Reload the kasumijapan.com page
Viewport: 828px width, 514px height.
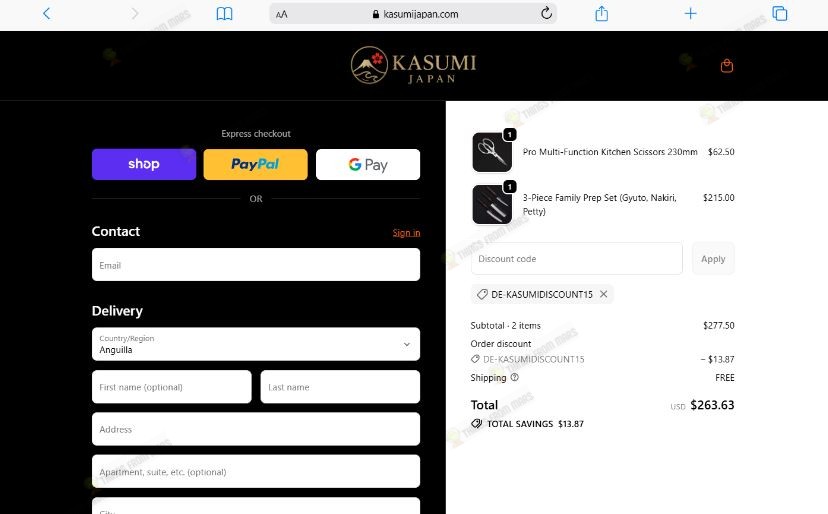coord(547,13)
